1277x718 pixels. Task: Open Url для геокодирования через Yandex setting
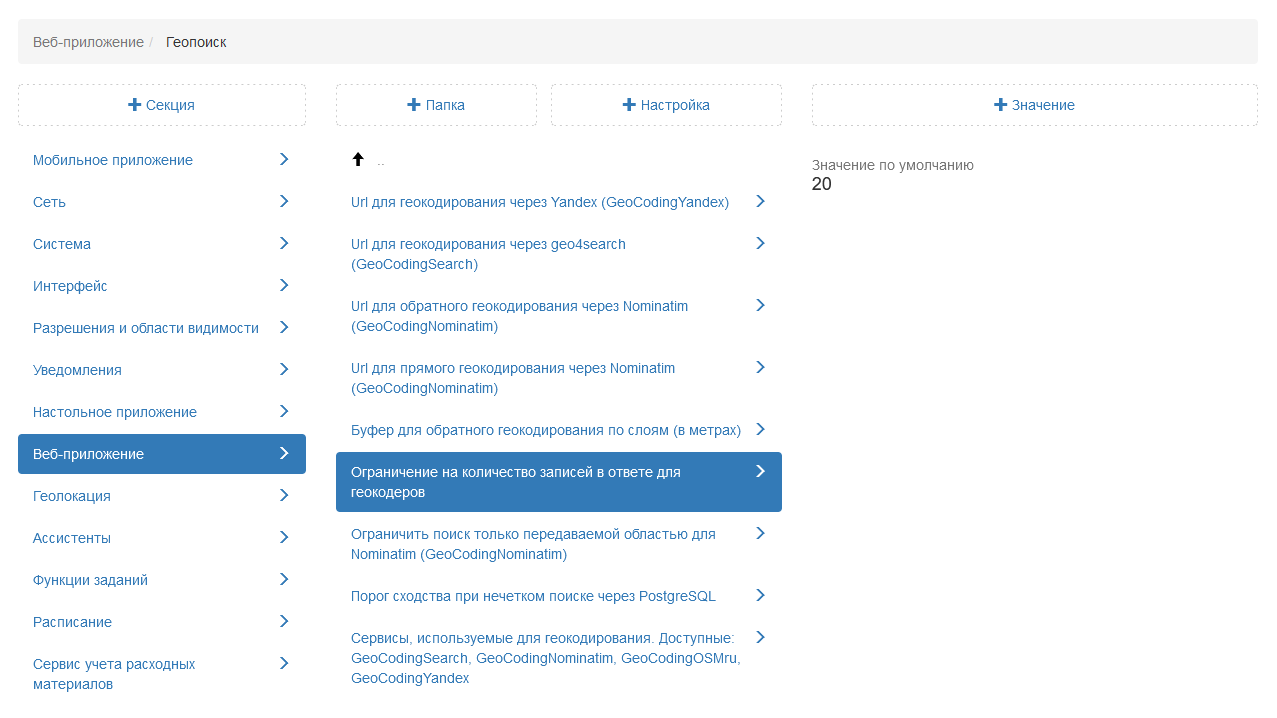pos(540,202)
